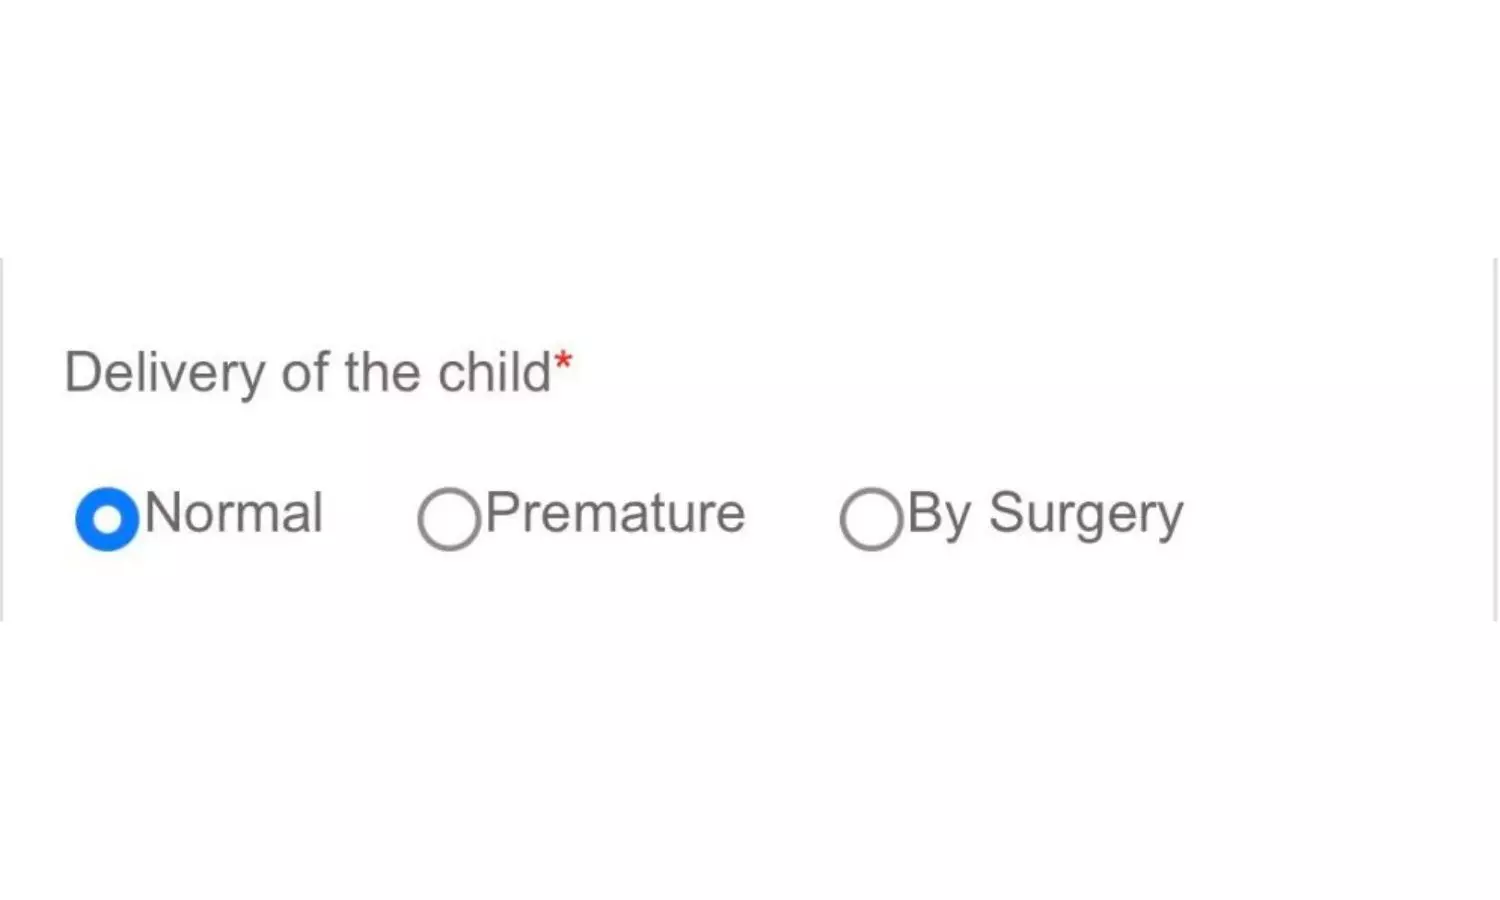Switch the answer from Normal to By Surgery
Viewport: 1500px width, 900px height.
pyautogui.click(x=869, y=517)
